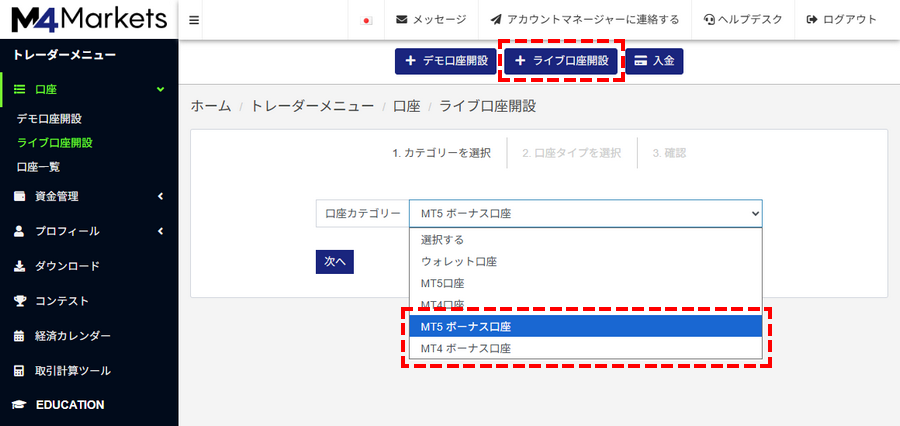This screenshot has width=900, height=426.
Task: Click the calendar icon beside 経済カレンダー
Action: coord(20,336)
